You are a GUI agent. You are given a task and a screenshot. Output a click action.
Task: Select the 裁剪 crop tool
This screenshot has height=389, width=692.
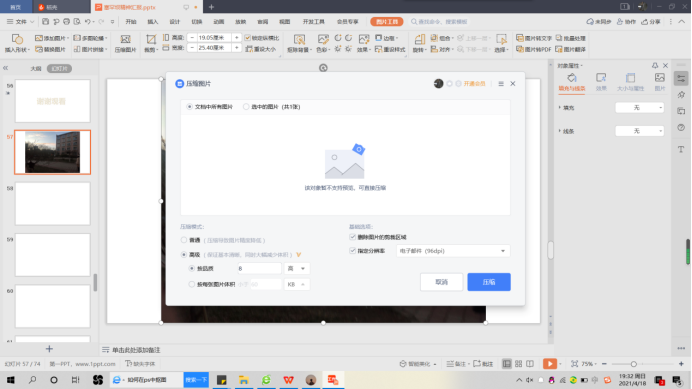tap(150, 43)
